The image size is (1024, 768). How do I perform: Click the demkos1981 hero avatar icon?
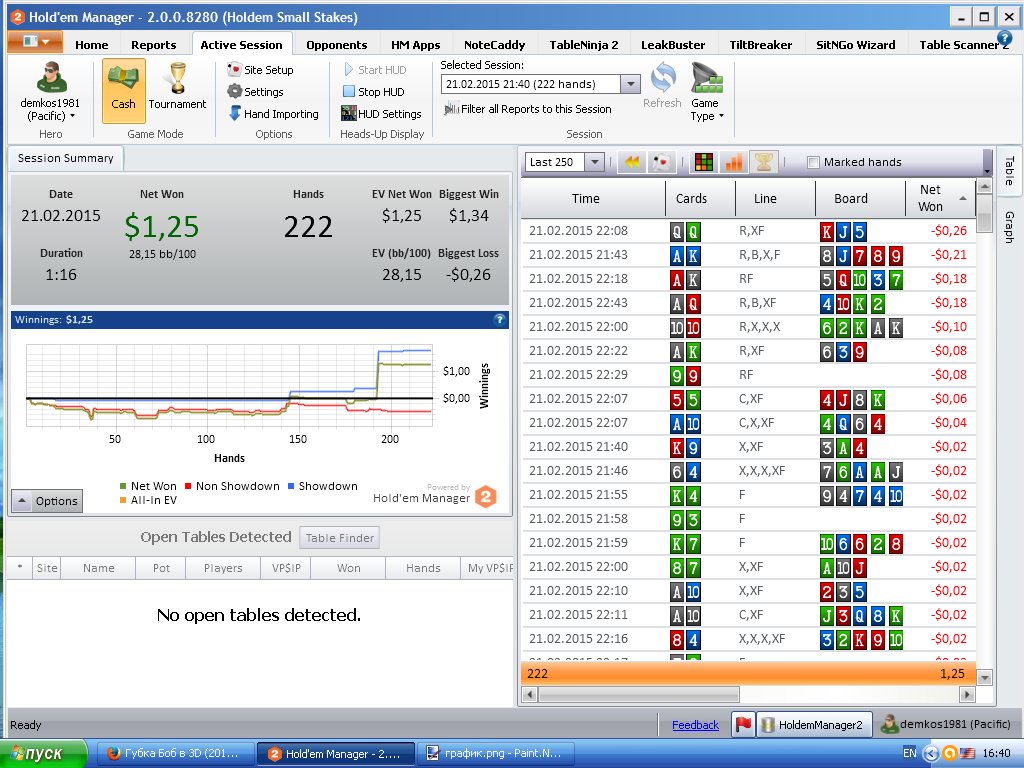coord(51,77)
